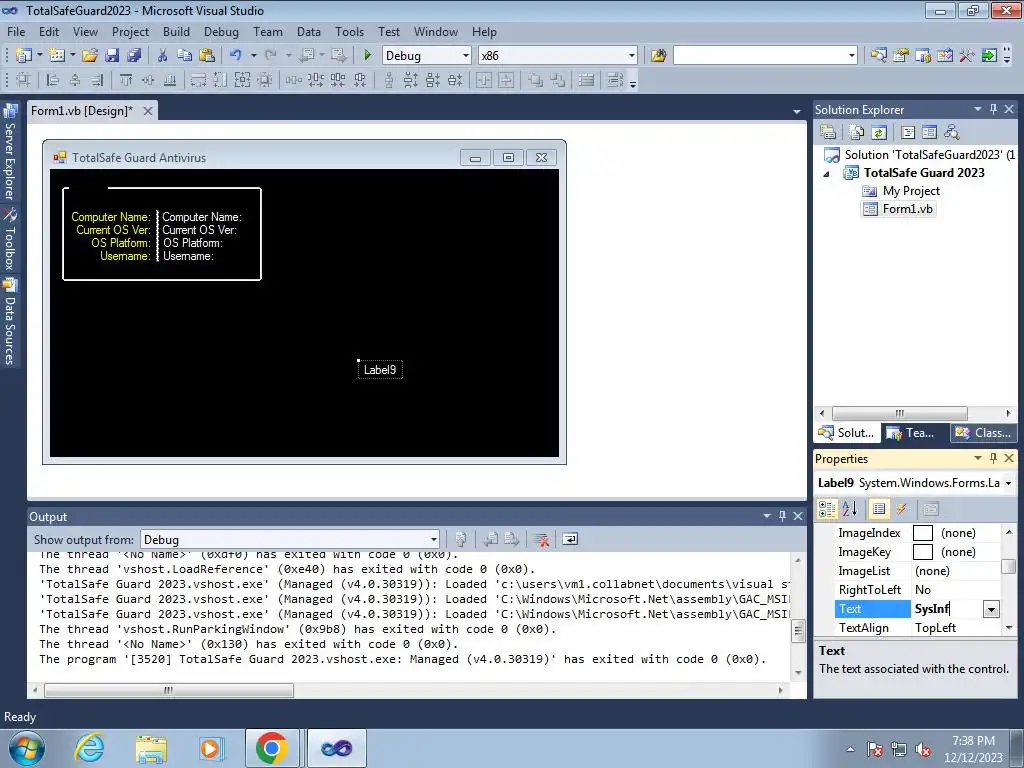Open the Undo history dropdown arrow
Image resolution: width=1024 pixels, height=768 pixels.
[x=253, y=56]
